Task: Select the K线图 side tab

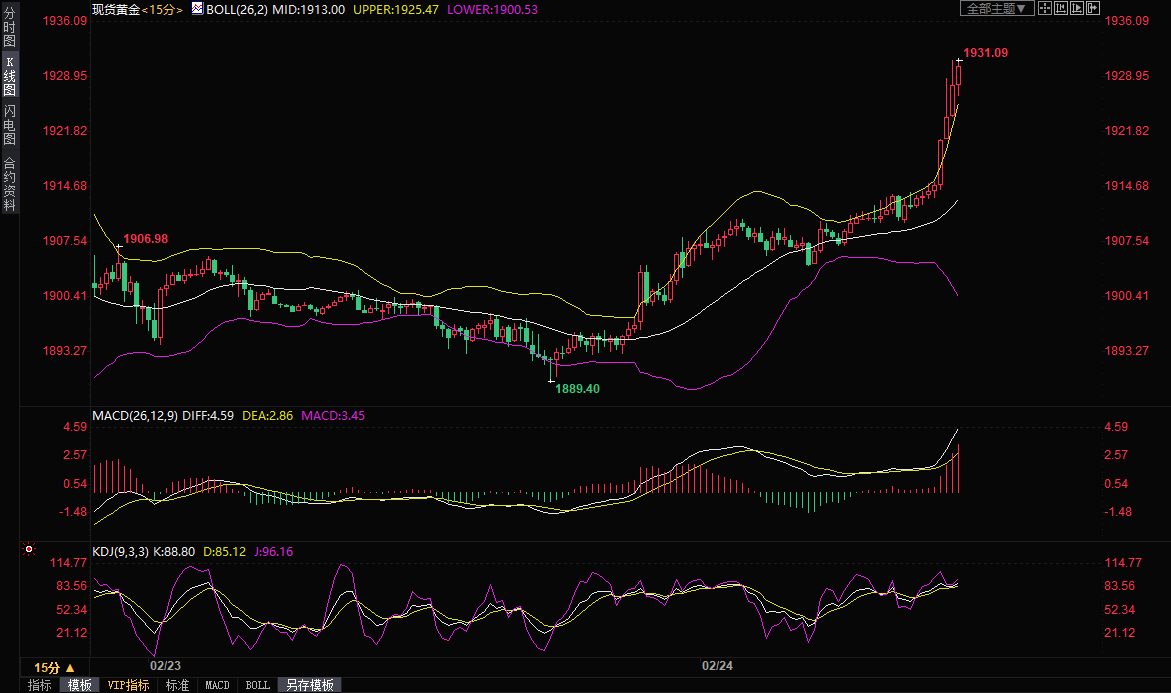Action: [x=9, y=76]
